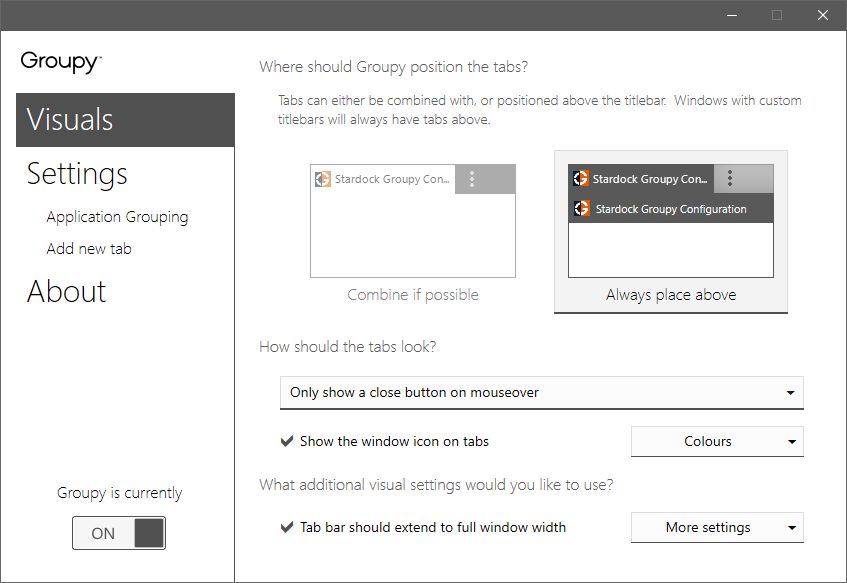This screenshot has width=847, height=583.
Task: Toggle Groupy ON/OFF switch
Action: tap(119, 533)
